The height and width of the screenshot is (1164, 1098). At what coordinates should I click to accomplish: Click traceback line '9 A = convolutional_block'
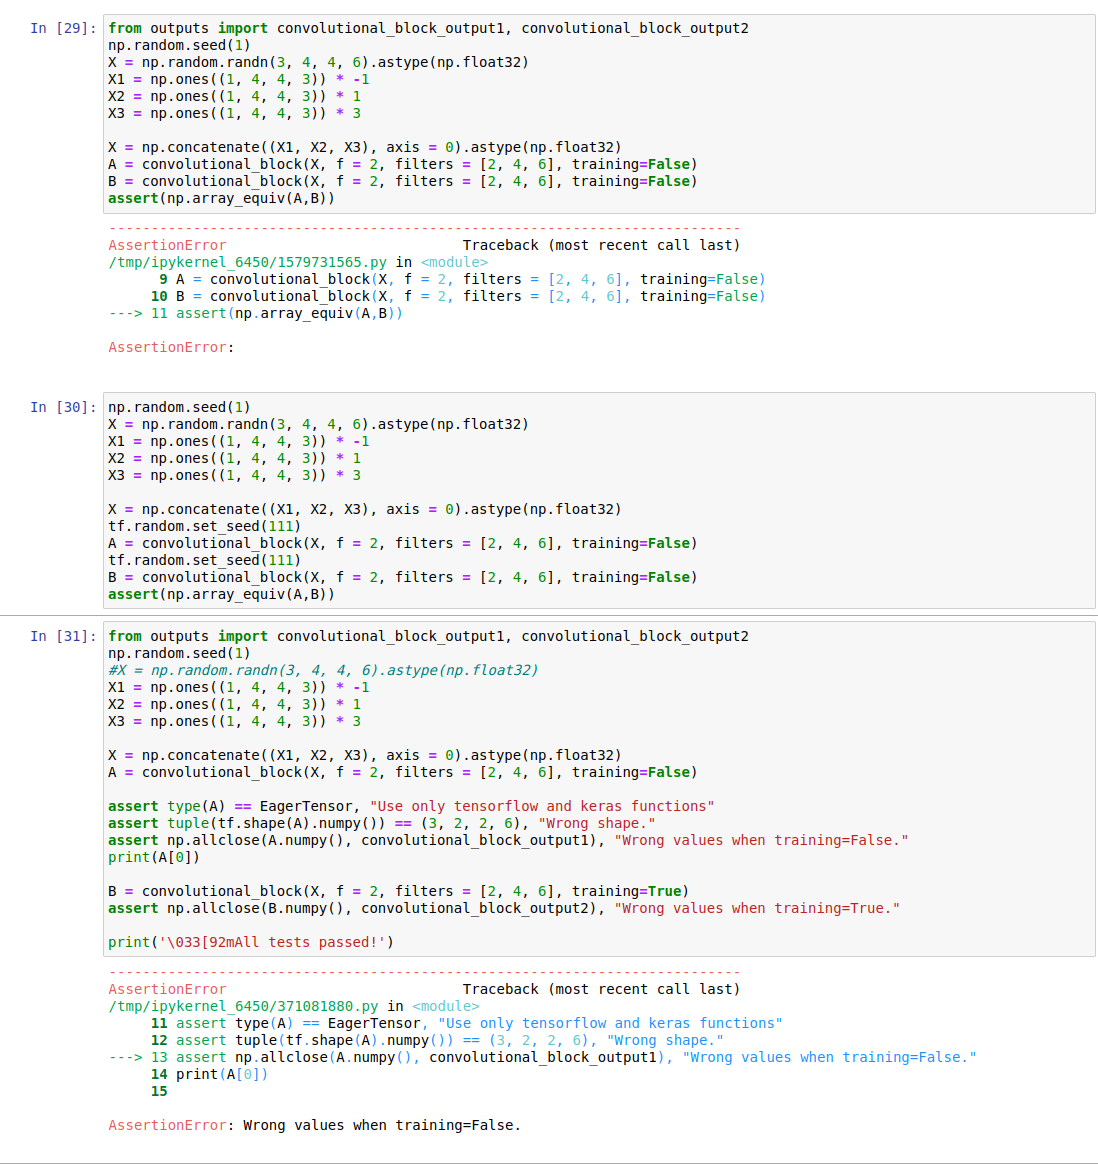click(x=462, y=279)
